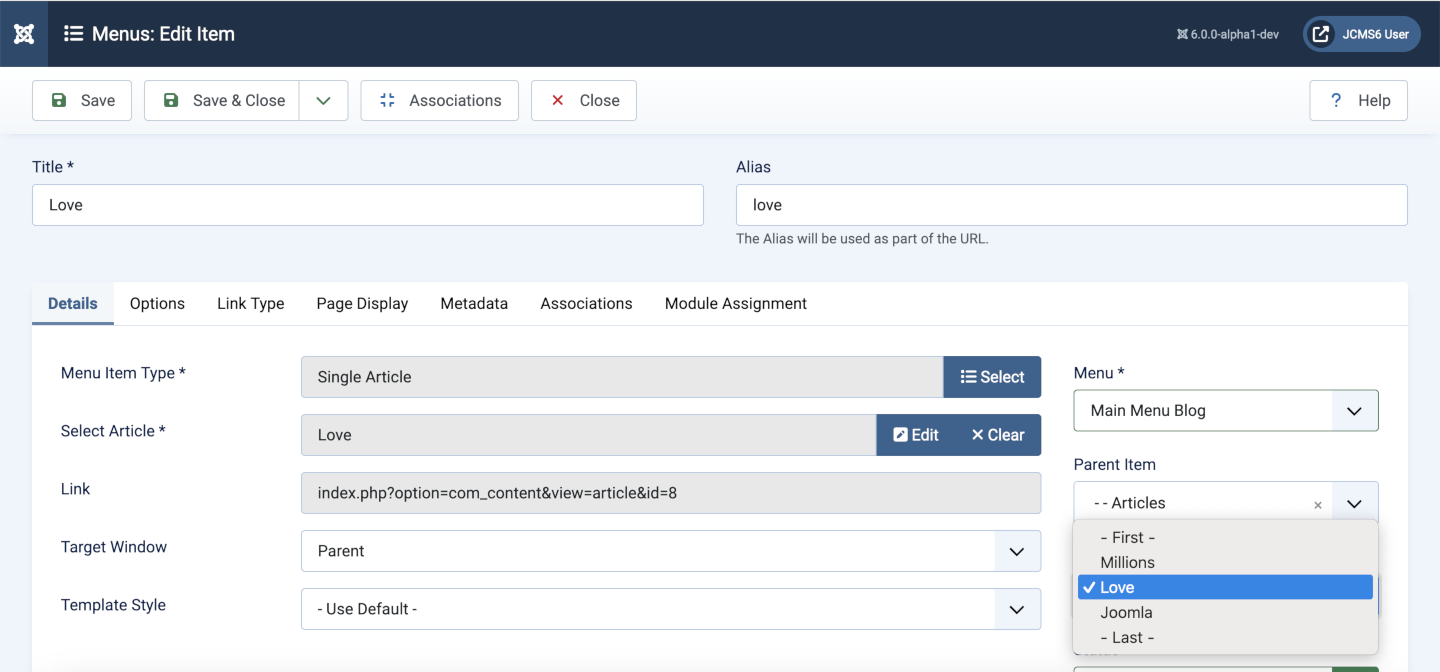The height and width of the screenshot is (672, 1440).
Task: Click the 6.0.0-alpha1-dev version label
Action: pos(1227,34)
